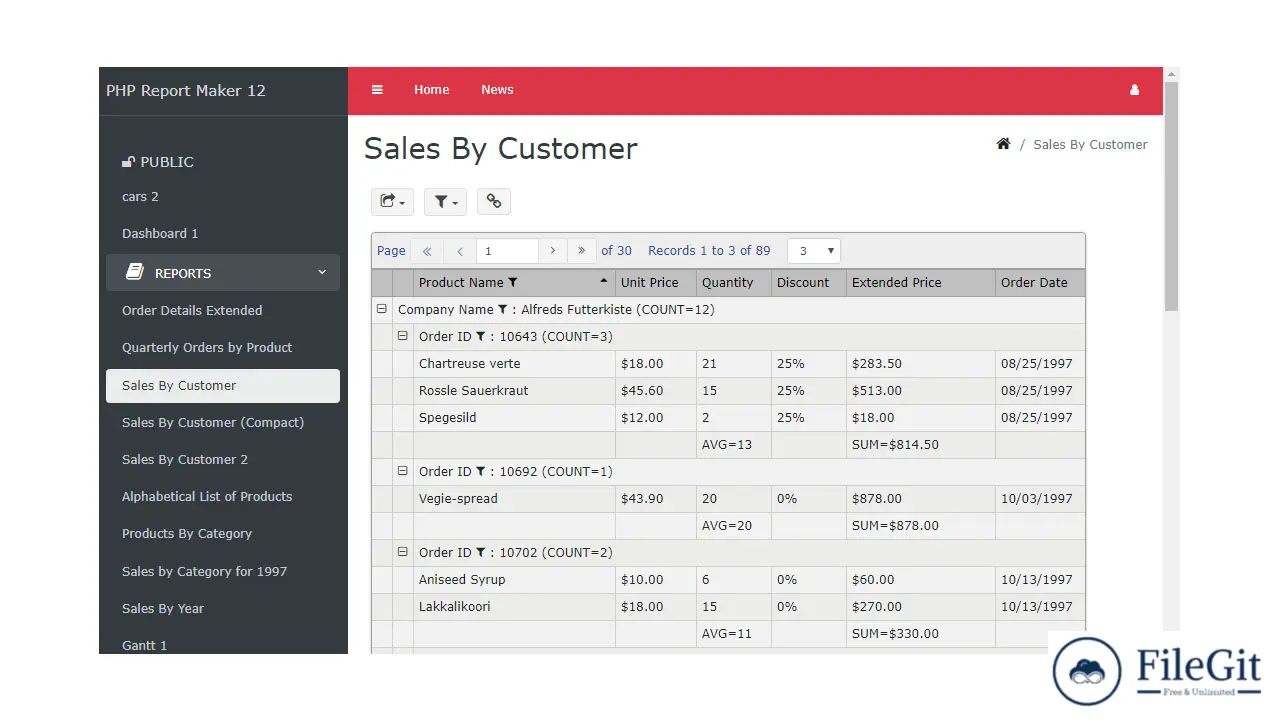This screenshot has width=1280, height=720.
Task: Select Sales By Customer sidebar item
Action: (223, 386)
